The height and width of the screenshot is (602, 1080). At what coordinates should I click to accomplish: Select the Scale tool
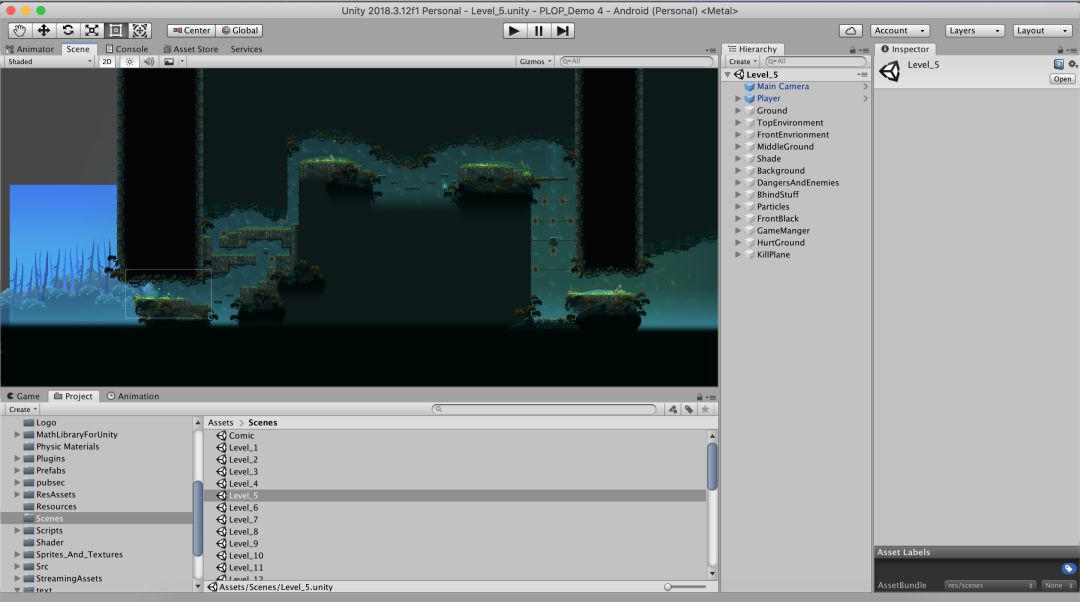tap(92, 31)
